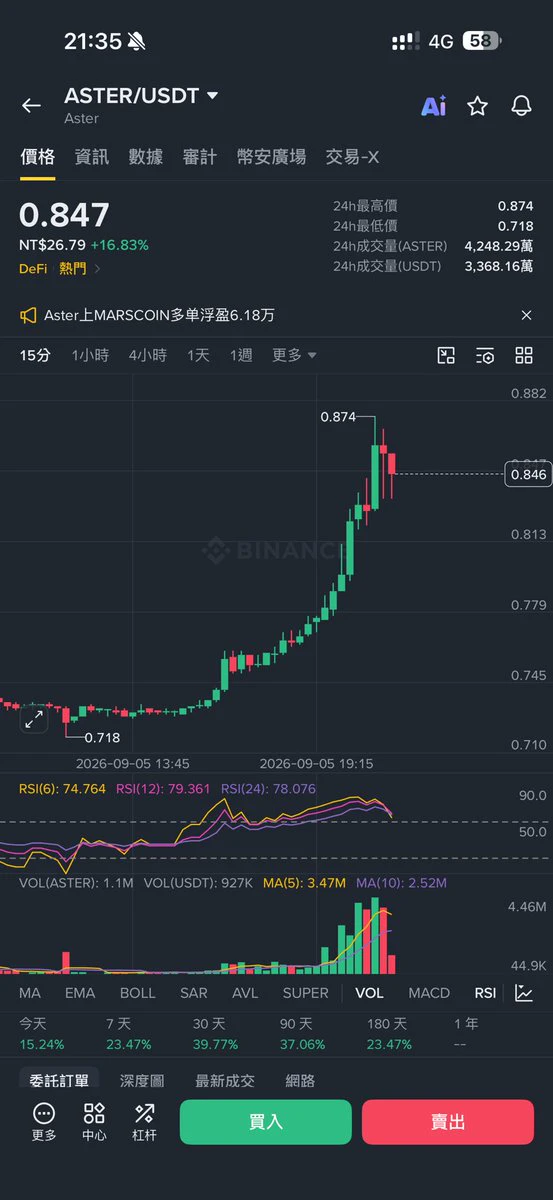Toggle the MA indicator
This screenshot has width=553, height=1200.
point(30,993)
